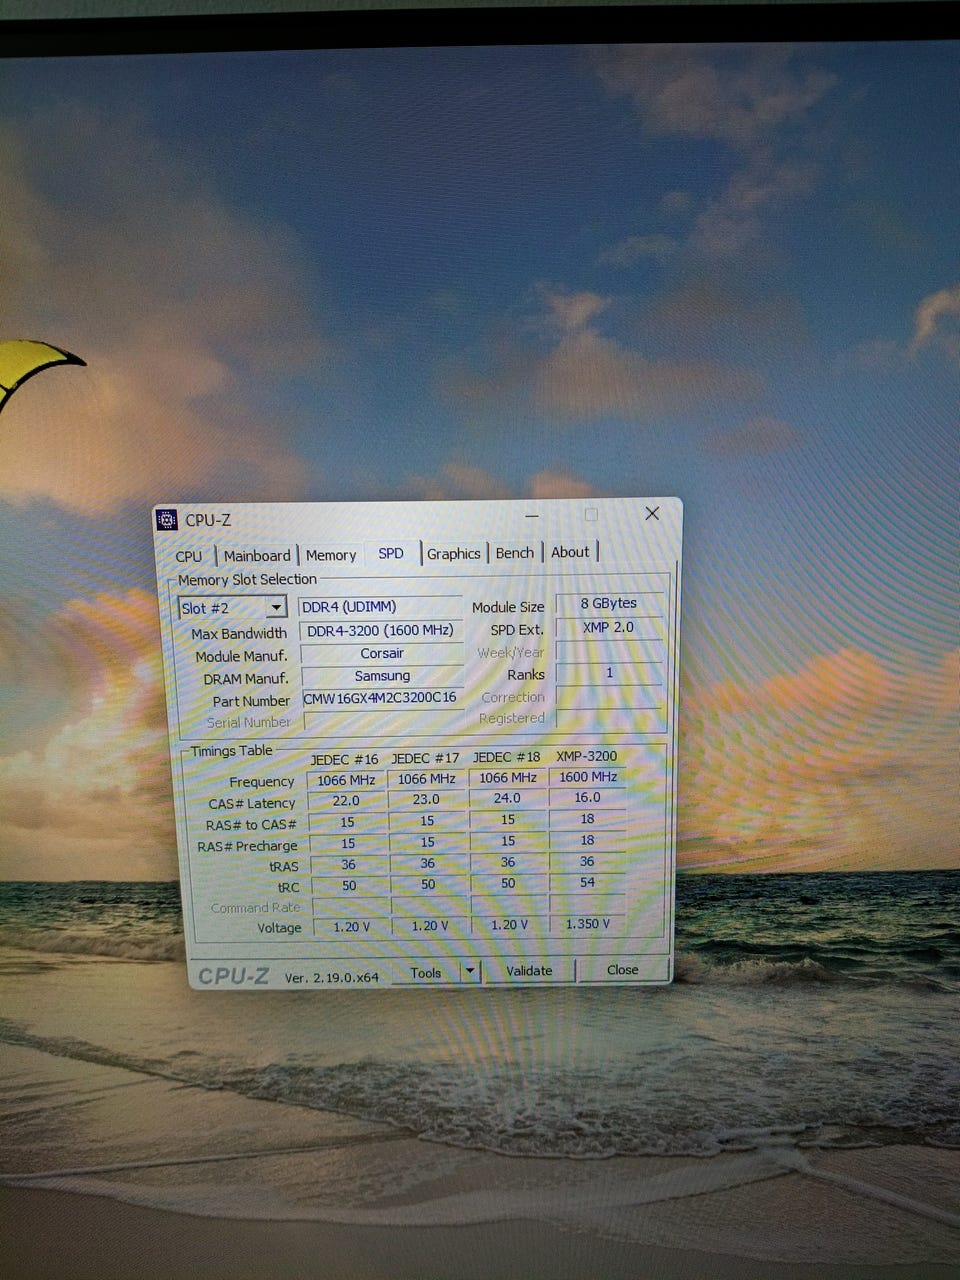Close CPU-Z with the X button
This screenshot has width=960, height=1280.
click(652, 513)
